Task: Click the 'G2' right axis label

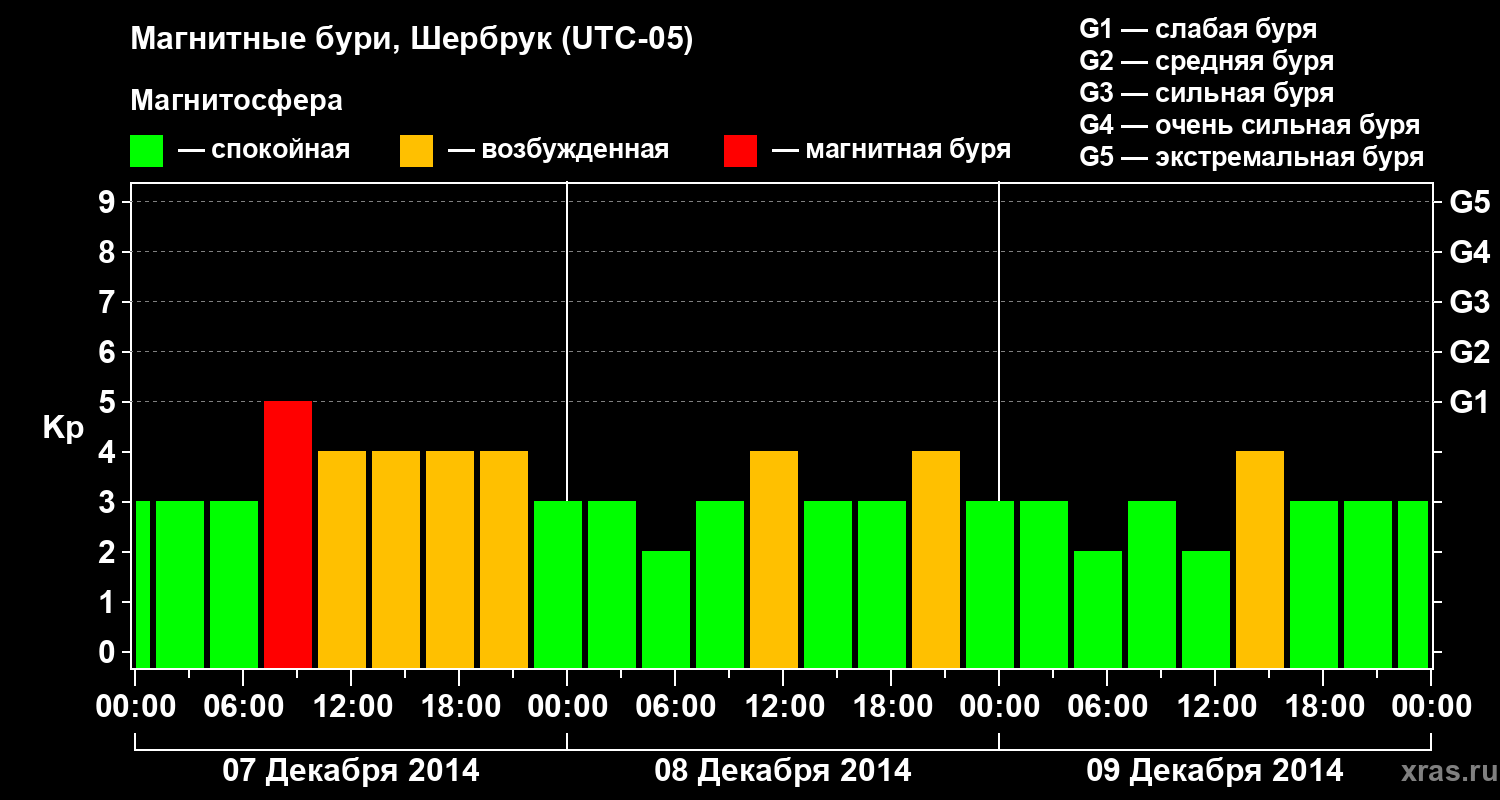Action: point(1469,352)
